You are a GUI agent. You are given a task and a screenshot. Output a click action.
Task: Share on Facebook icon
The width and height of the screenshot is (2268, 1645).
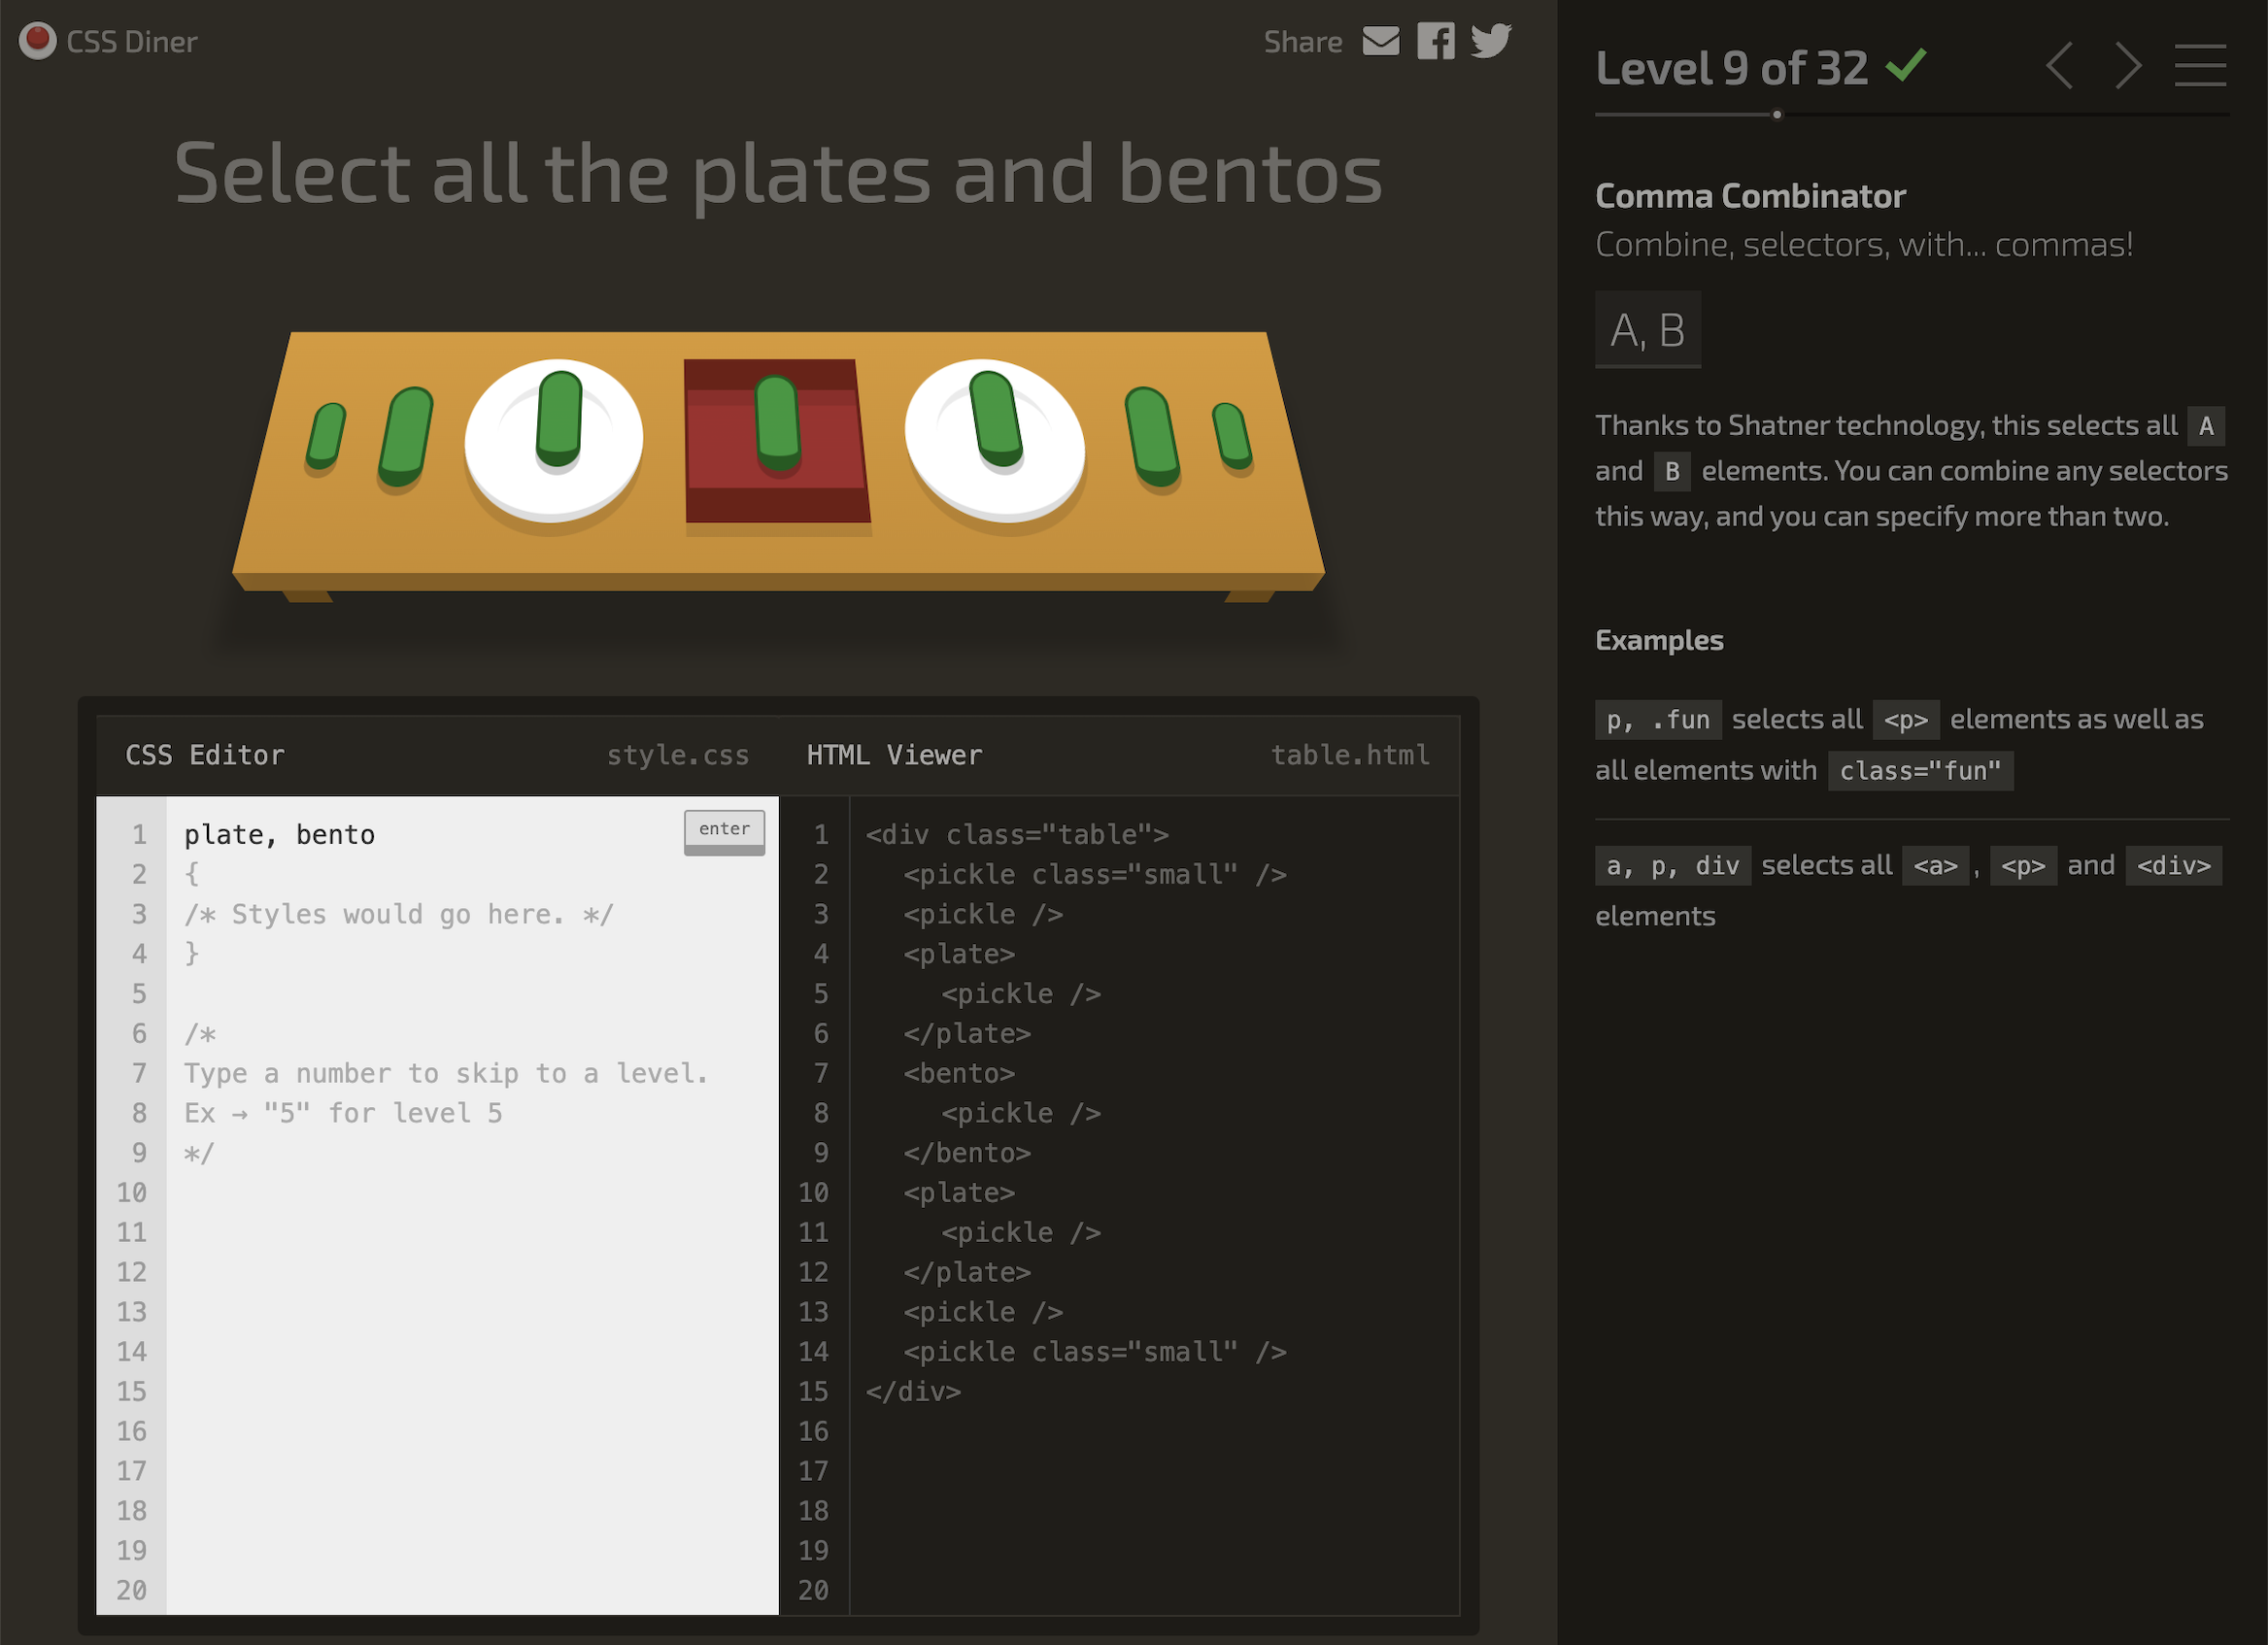tap(1436, 41)
